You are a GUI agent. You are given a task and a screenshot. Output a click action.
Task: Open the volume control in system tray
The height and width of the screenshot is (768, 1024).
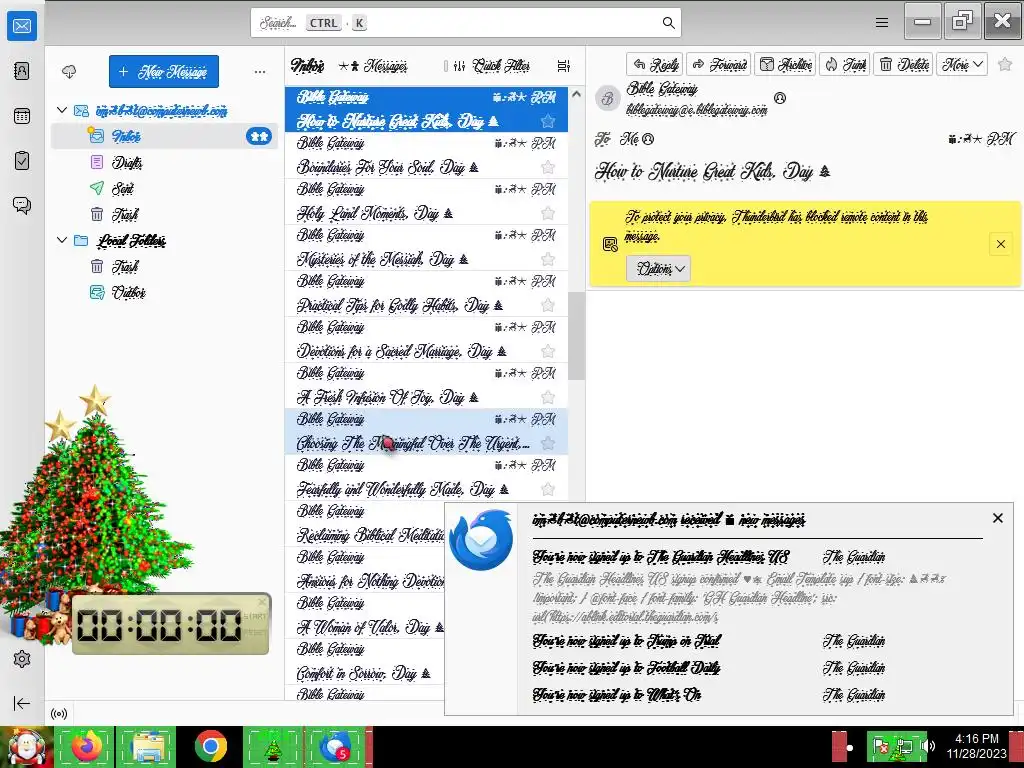tap(930, 746)
